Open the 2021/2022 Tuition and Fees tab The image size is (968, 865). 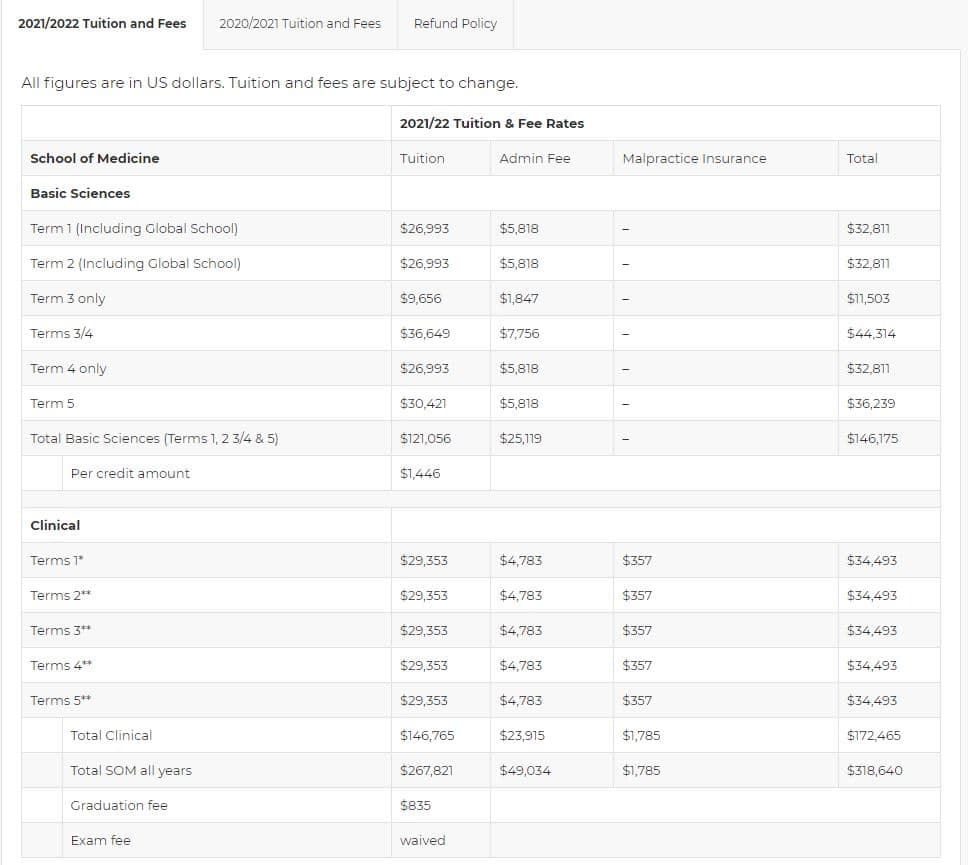point(102,23)
